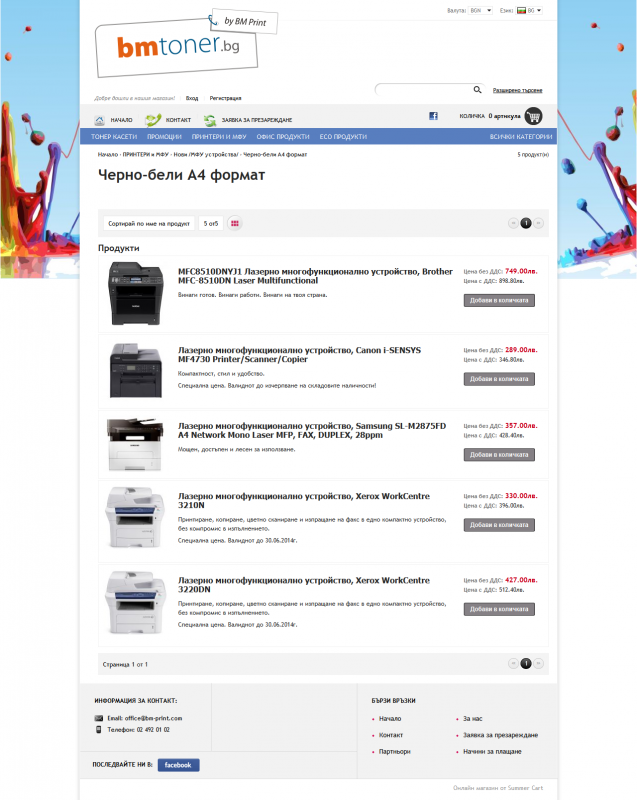This screenshot has height=800, width=637.
Task: Click footer Начало quick link
Action: tap(390, 718)
